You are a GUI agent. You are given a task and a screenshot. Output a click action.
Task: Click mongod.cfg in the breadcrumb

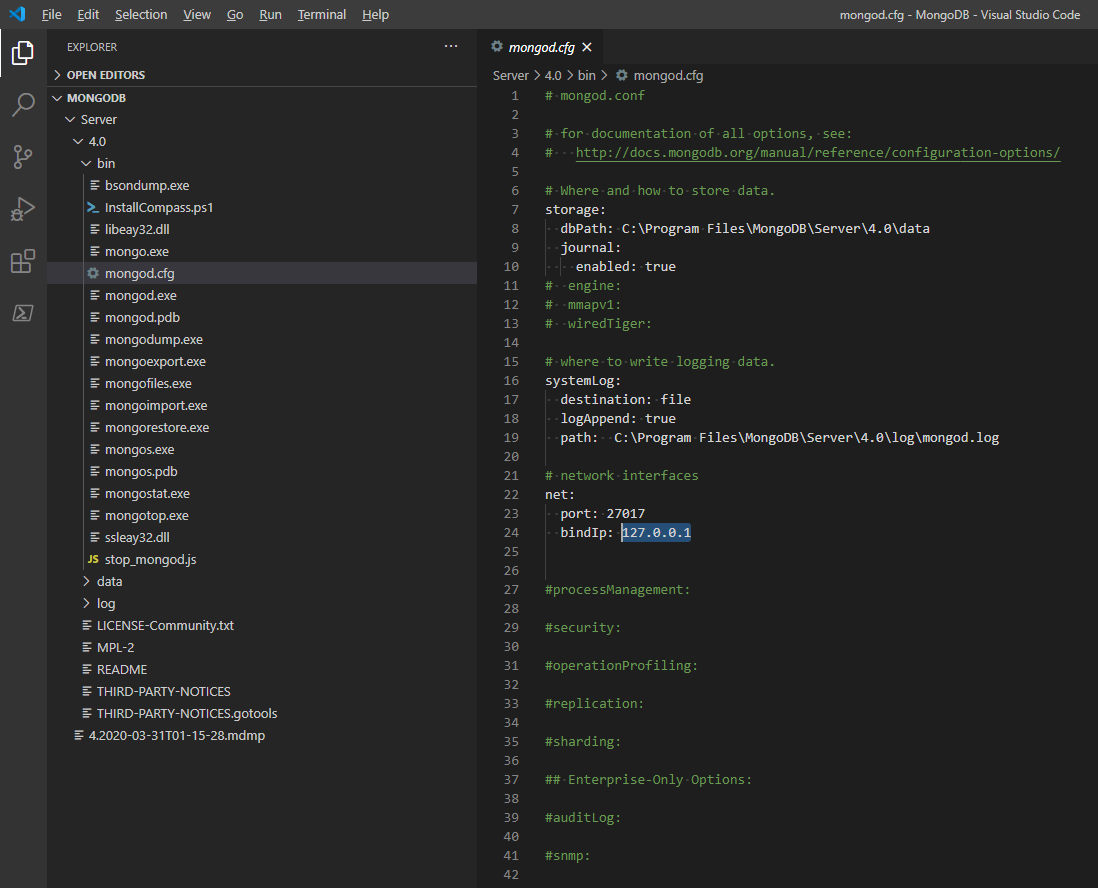[x=668, y=75]
